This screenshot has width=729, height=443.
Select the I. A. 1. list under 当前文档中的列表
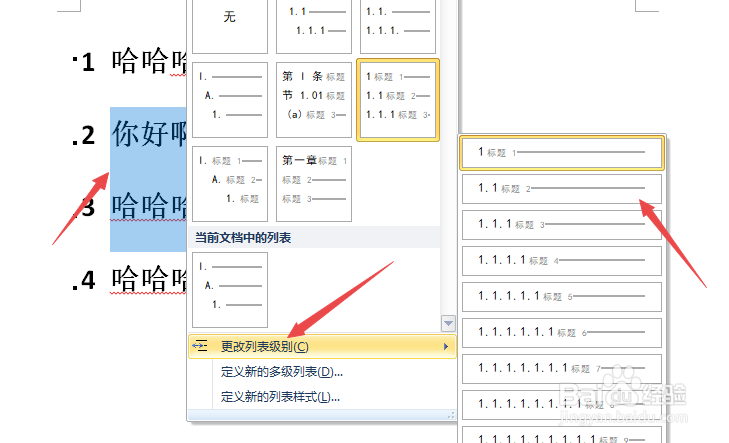(x=230, y=290)
